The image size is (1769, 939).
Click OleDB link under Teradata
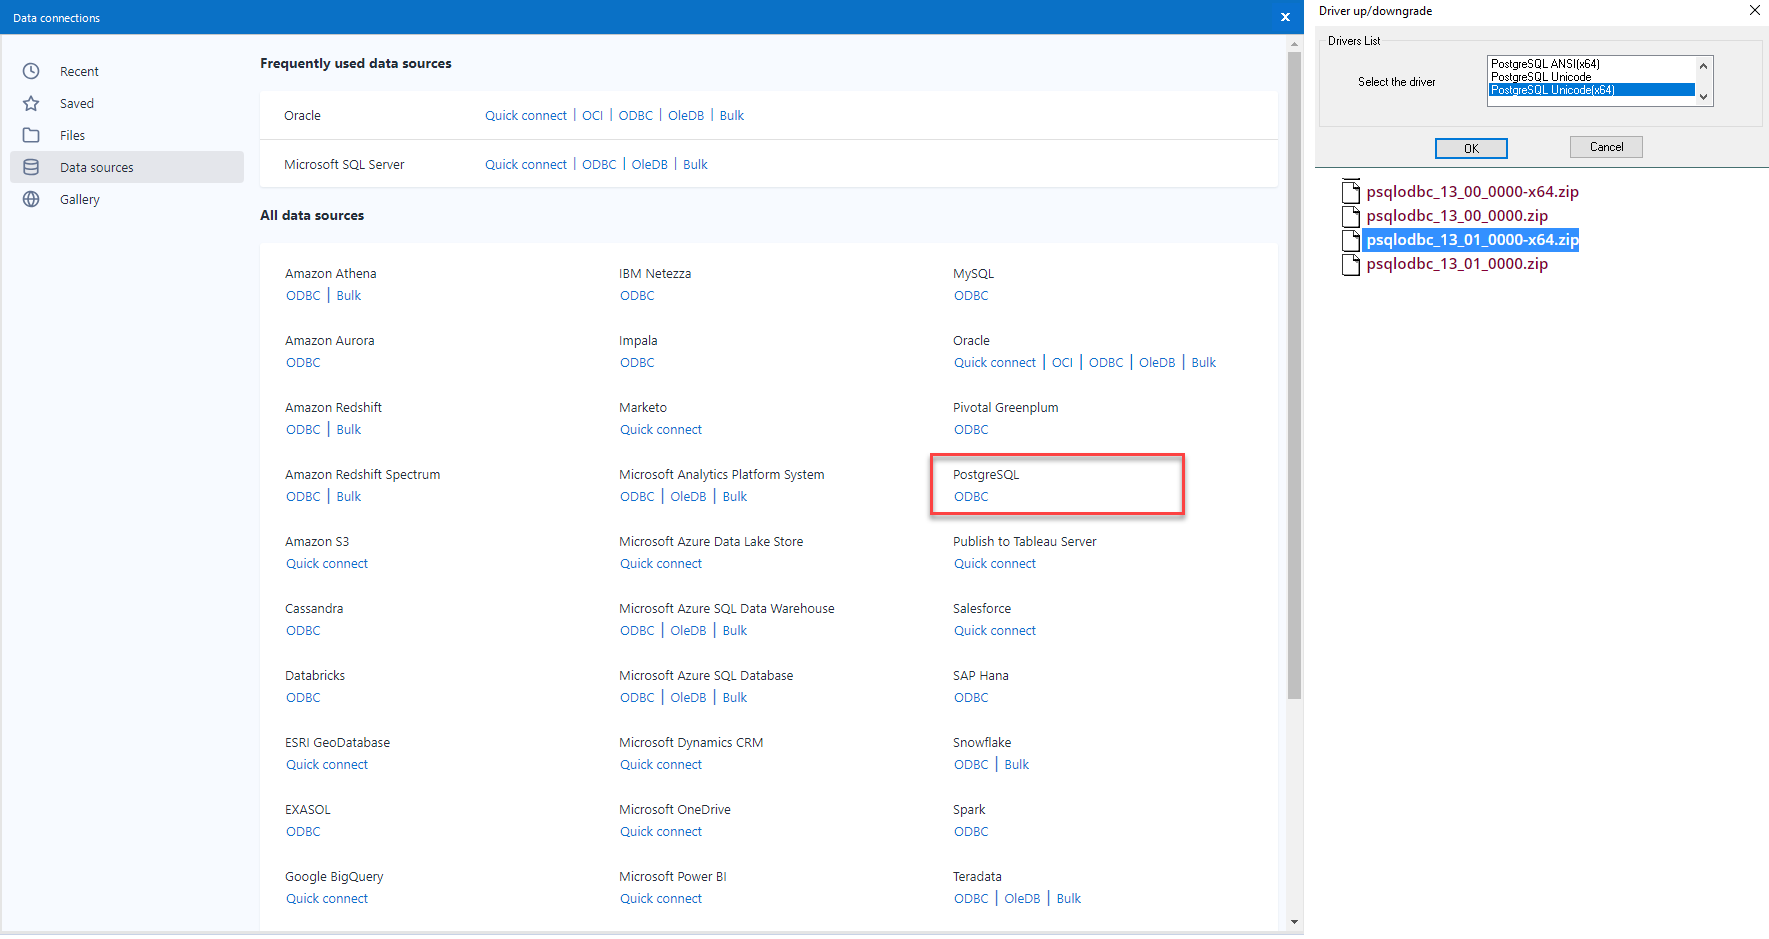(x=1022, y=899)
